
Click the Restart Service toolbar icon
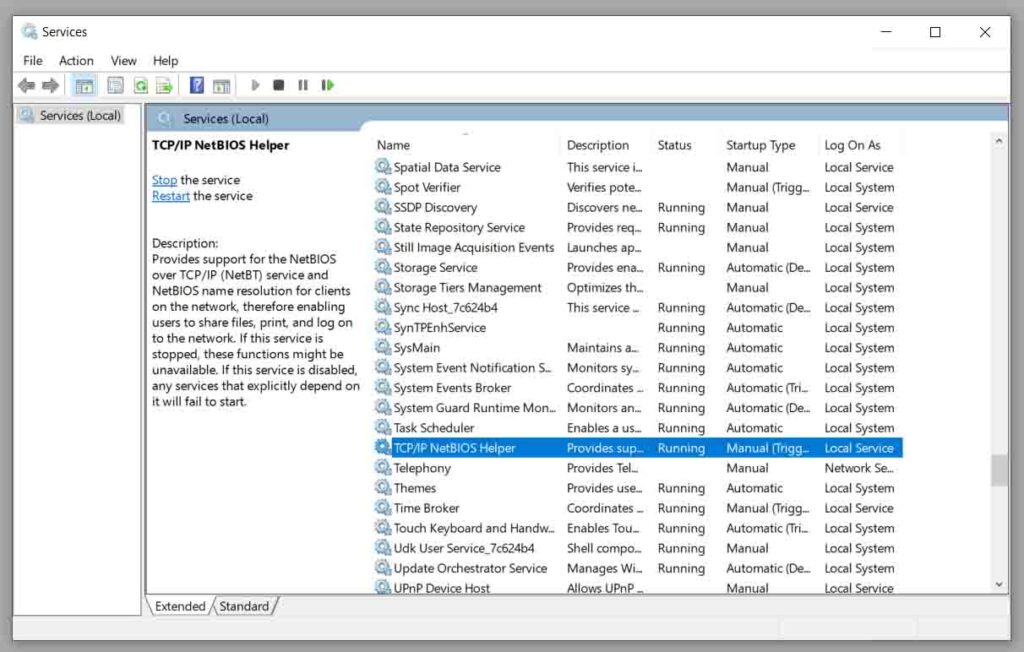(x=328, y=85)
